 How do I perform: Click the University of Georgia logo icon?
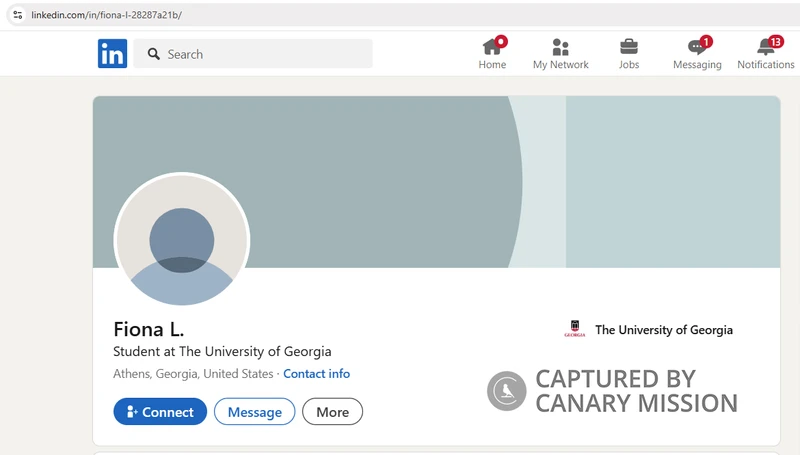click(x=575, y=329)
